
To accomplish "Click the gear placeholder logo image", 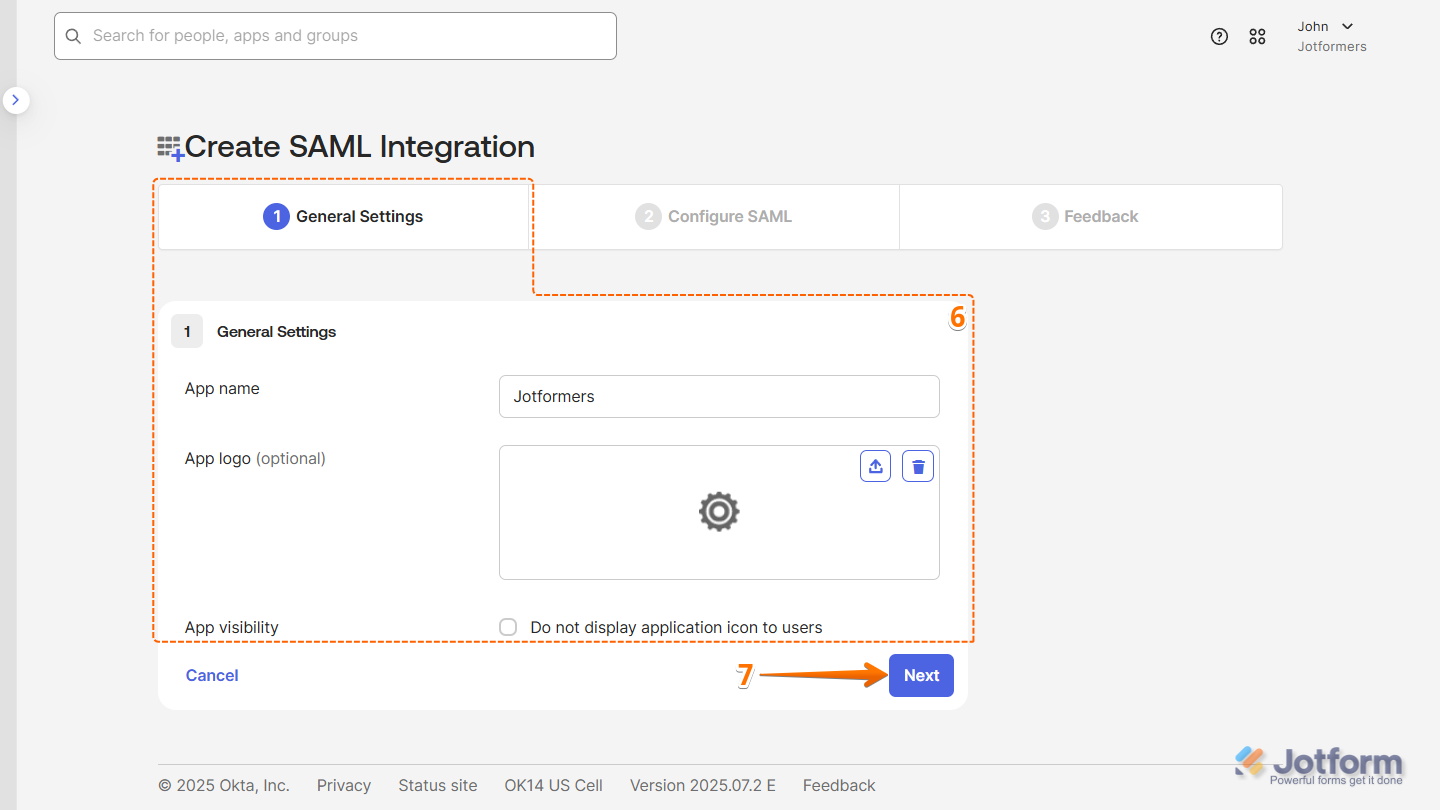I will [719, 511].
